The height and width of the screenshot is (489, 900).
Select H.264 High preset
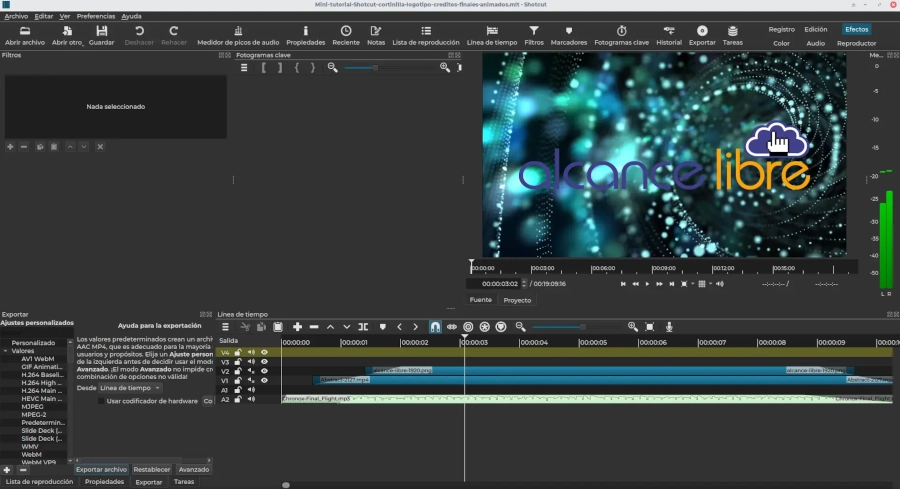pyautogui.click(x=41, y=382)
